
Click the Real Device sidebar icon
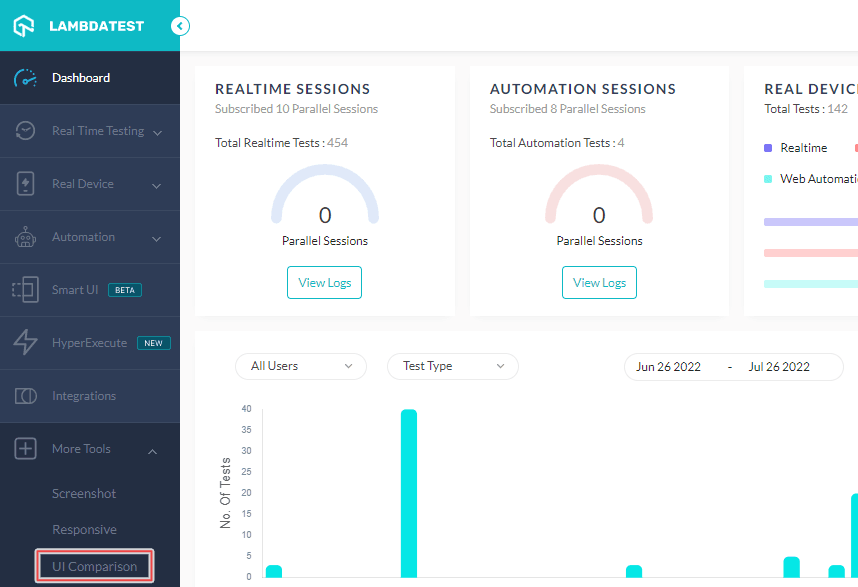pos(23,183)
